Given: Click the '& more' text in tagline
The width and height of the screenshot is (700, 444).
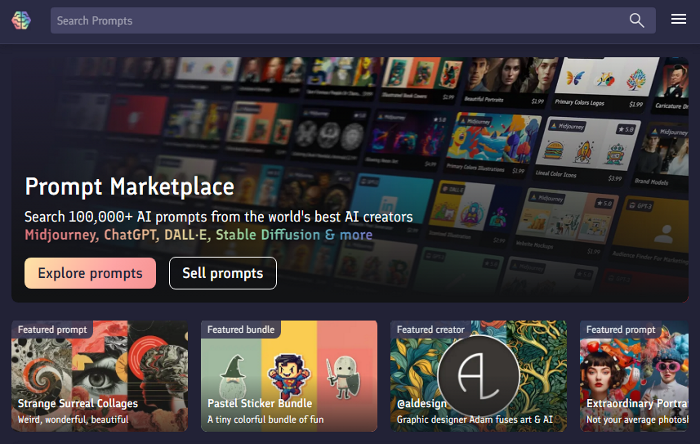Looking at the screenshot, I should (x=349, y=235).
